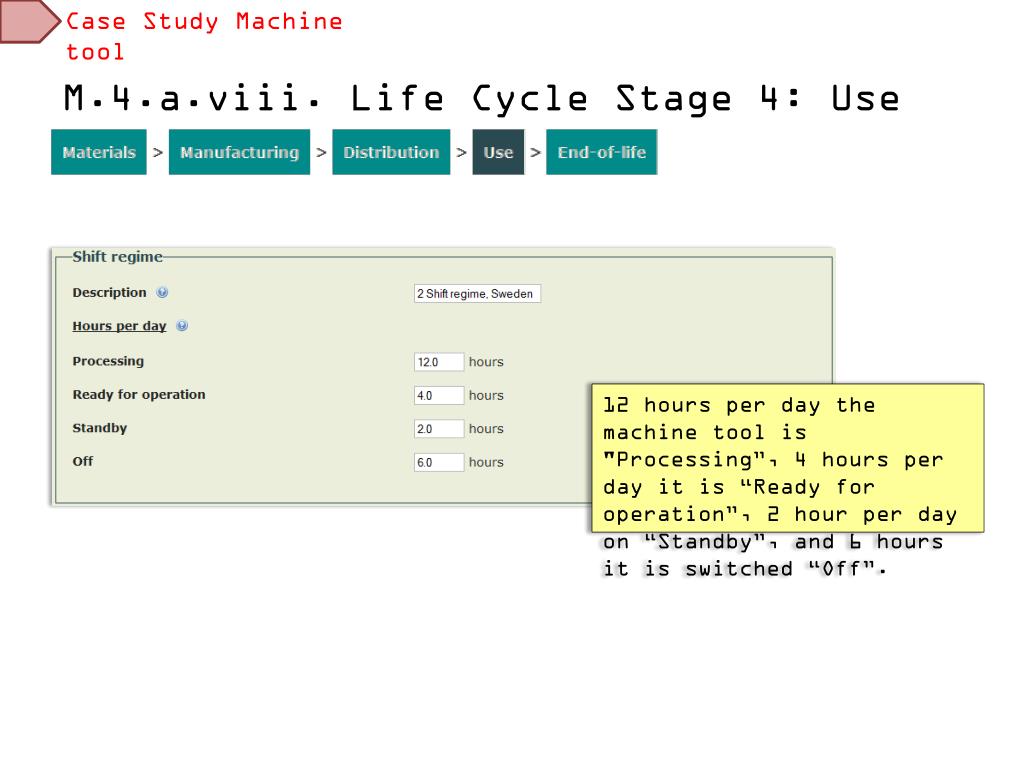Click the Processing row label
This screenshot has height=768, width=1024.
click(108, 361)
